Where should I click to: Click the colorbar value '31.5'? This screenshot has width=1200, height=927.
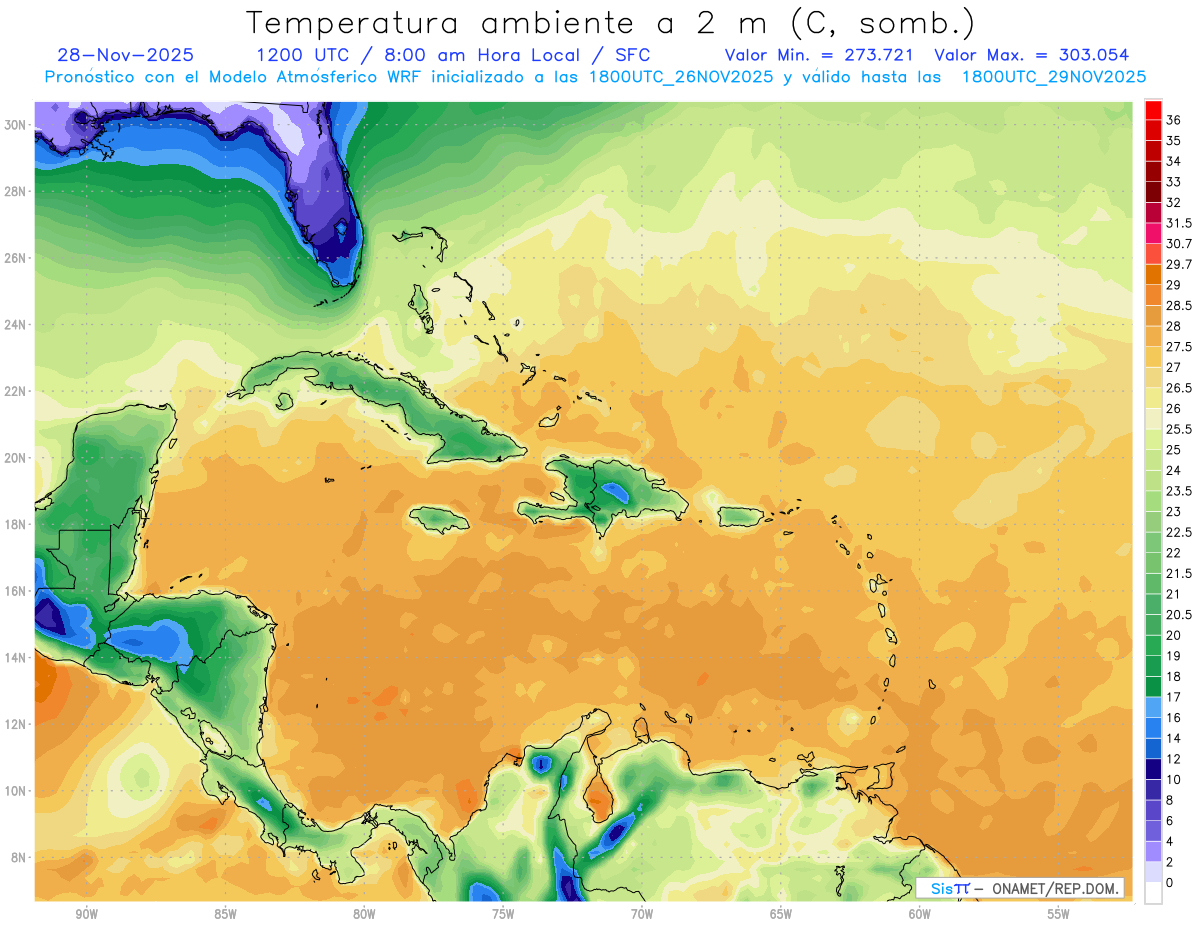coord(1179,223)
